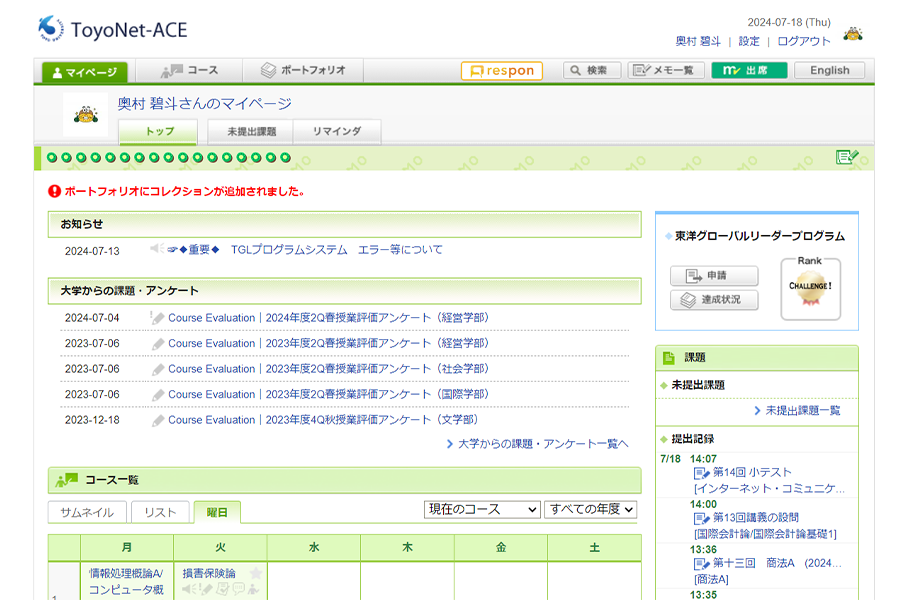Viewport: 900px width, 600px height.
Task: Click the CHALLENGE! rank badge
Action: click(810, 289)
